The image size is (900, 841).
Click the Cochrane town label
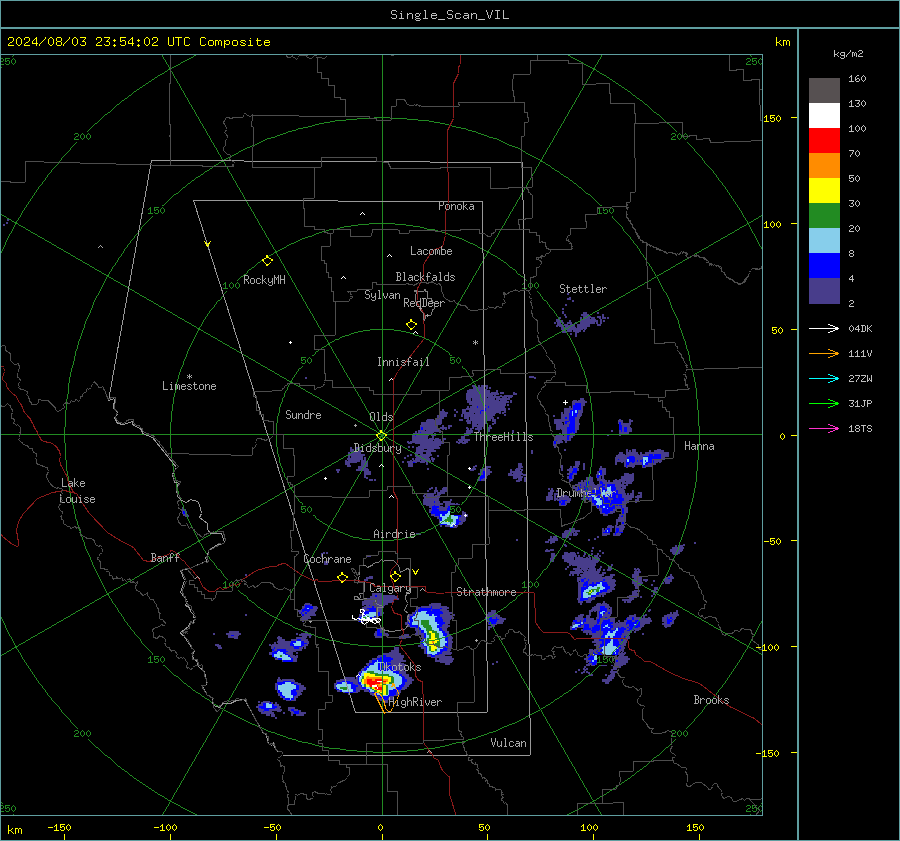(x=327, y=559)
